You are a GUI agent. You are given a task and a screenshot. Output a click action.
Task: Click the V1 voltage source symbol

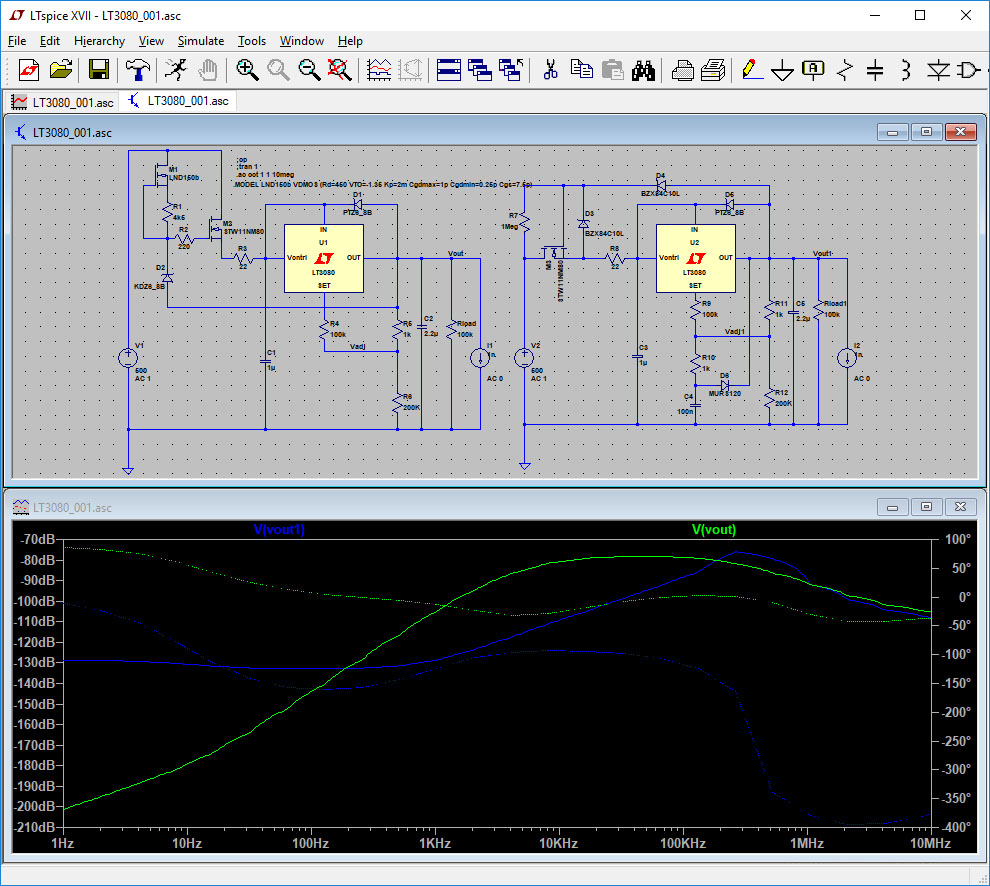128,358
